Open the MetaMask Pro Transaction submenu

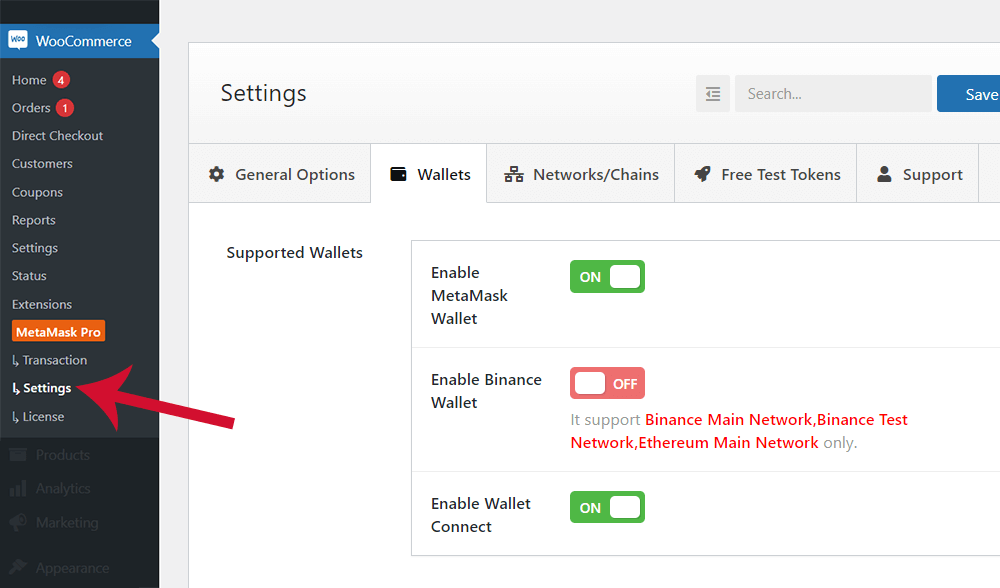click(x=50, y=360)
